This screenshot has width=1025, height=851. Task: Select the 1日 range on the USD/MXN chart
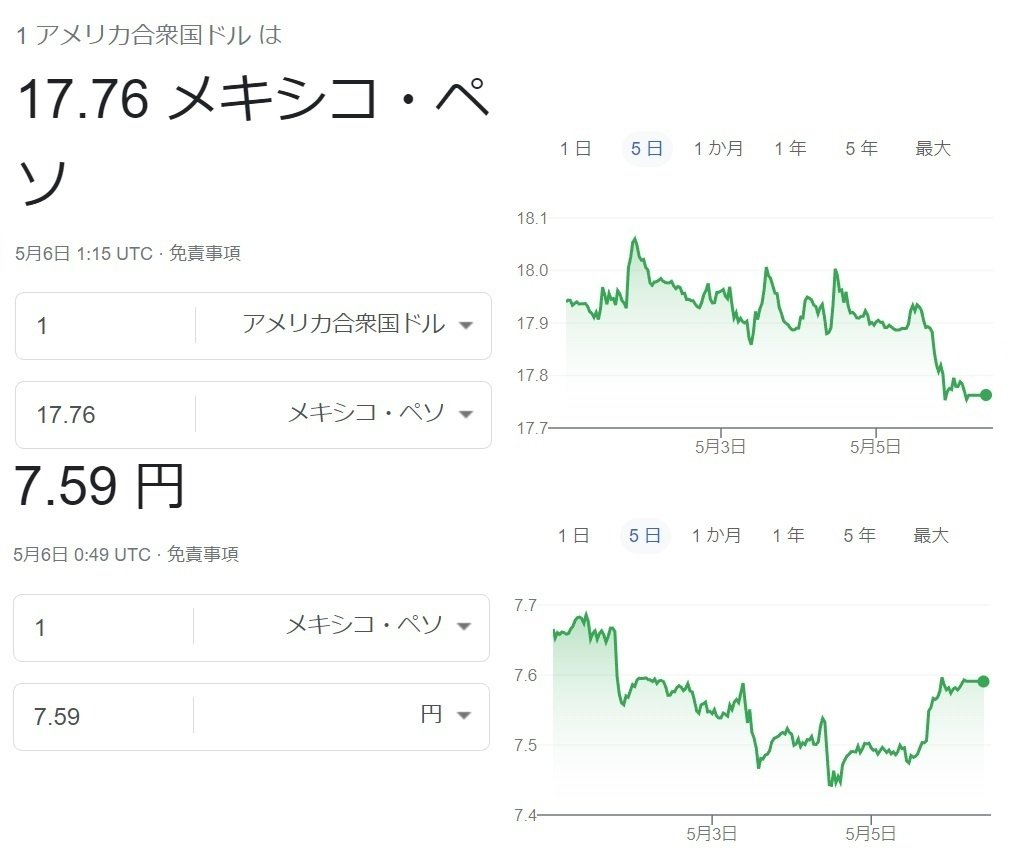(576, 148)
